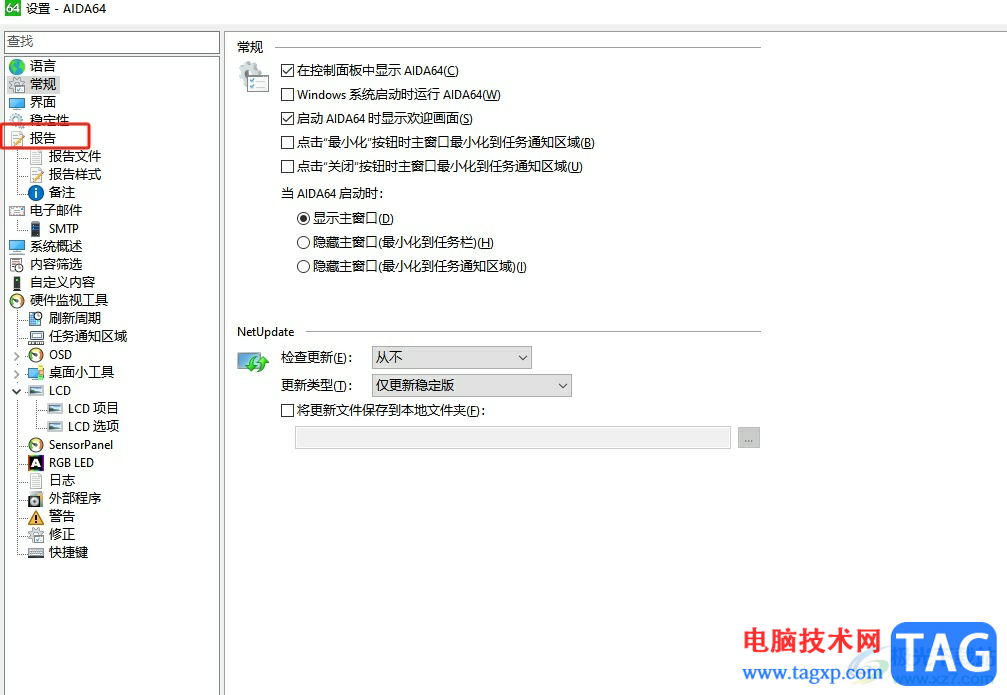Select 日志 tree item
Screen dimensions: 1007x695
tap(62, 480)
